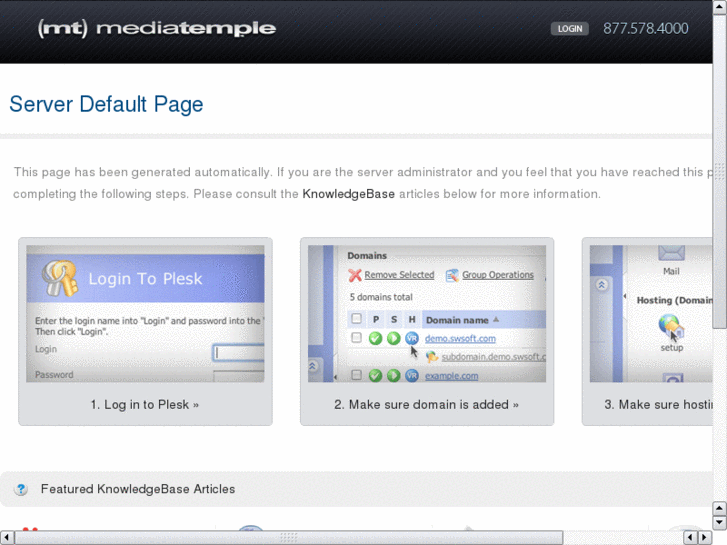Click the keys icon in Plesk thumbnail

pyautogui.click(x=59, y=277)
